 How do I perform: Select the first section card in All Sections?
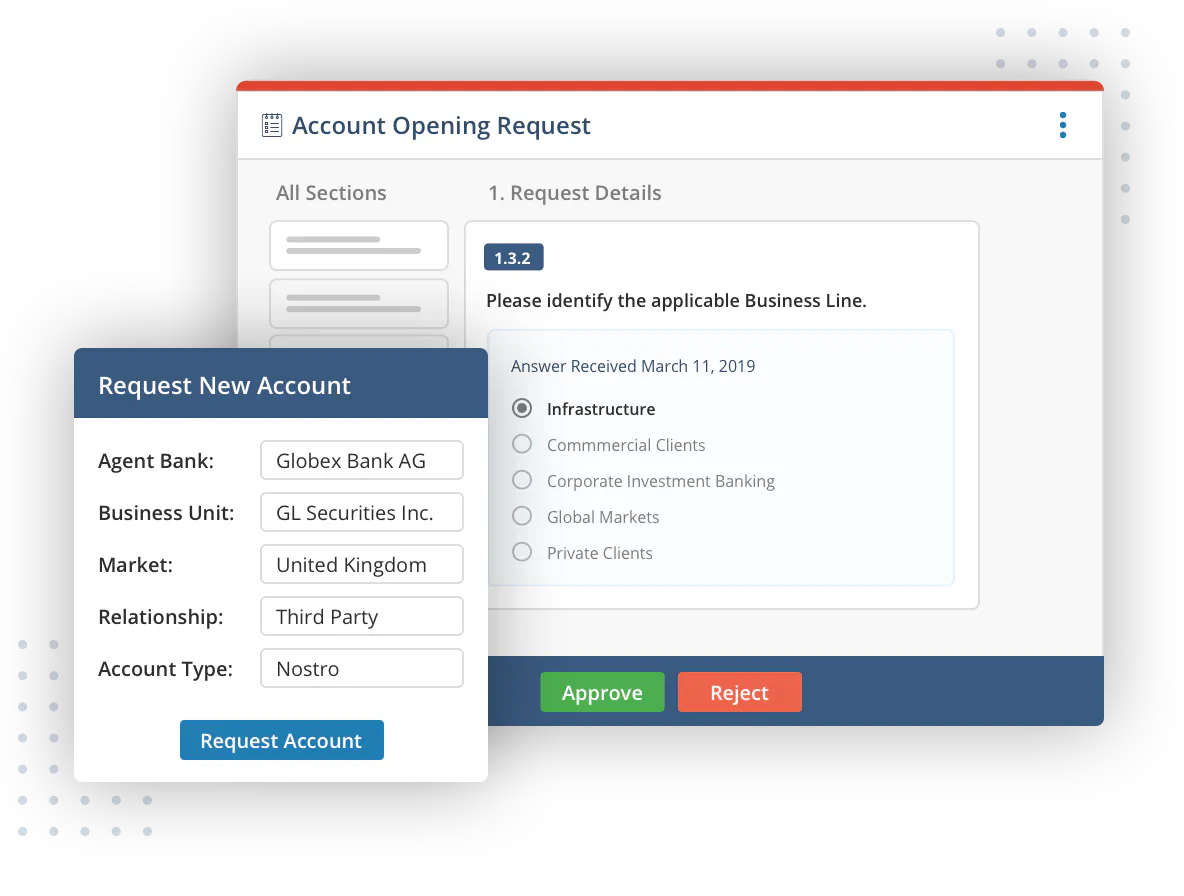tap(358, 246)
